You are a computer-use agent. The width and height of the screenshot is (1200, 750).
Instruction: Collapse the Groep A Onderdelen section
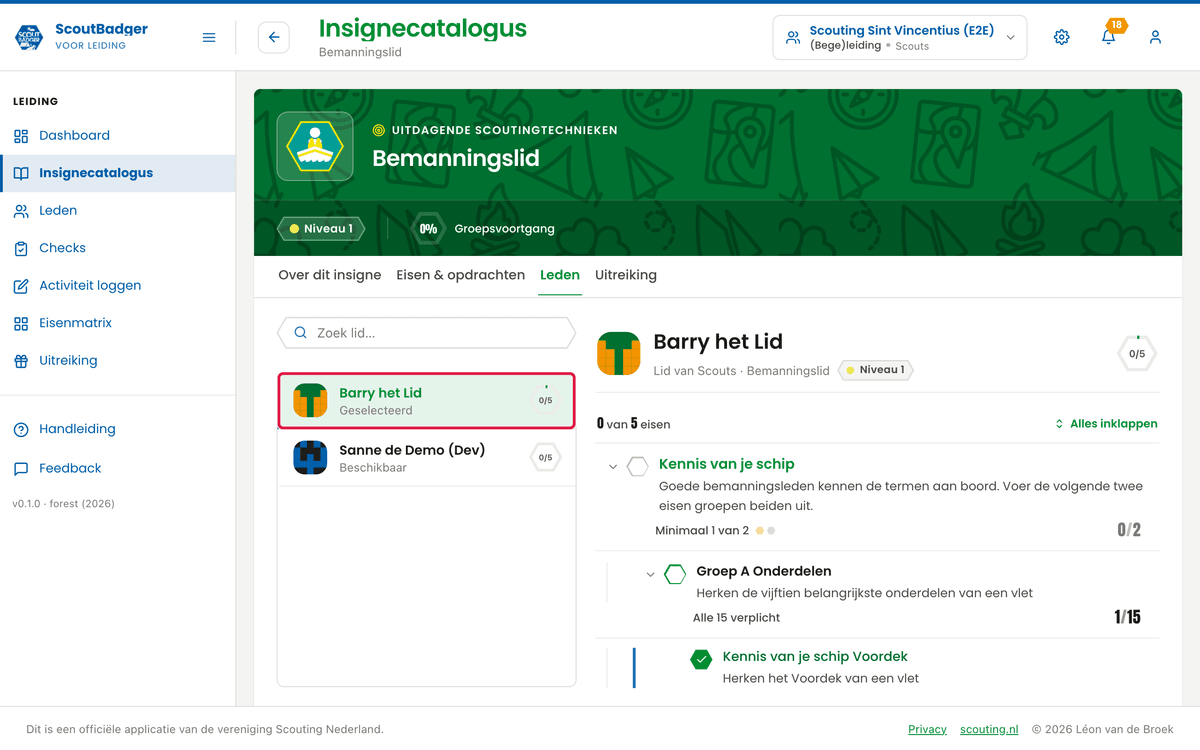pyautogui.click(x=651, y=574)
